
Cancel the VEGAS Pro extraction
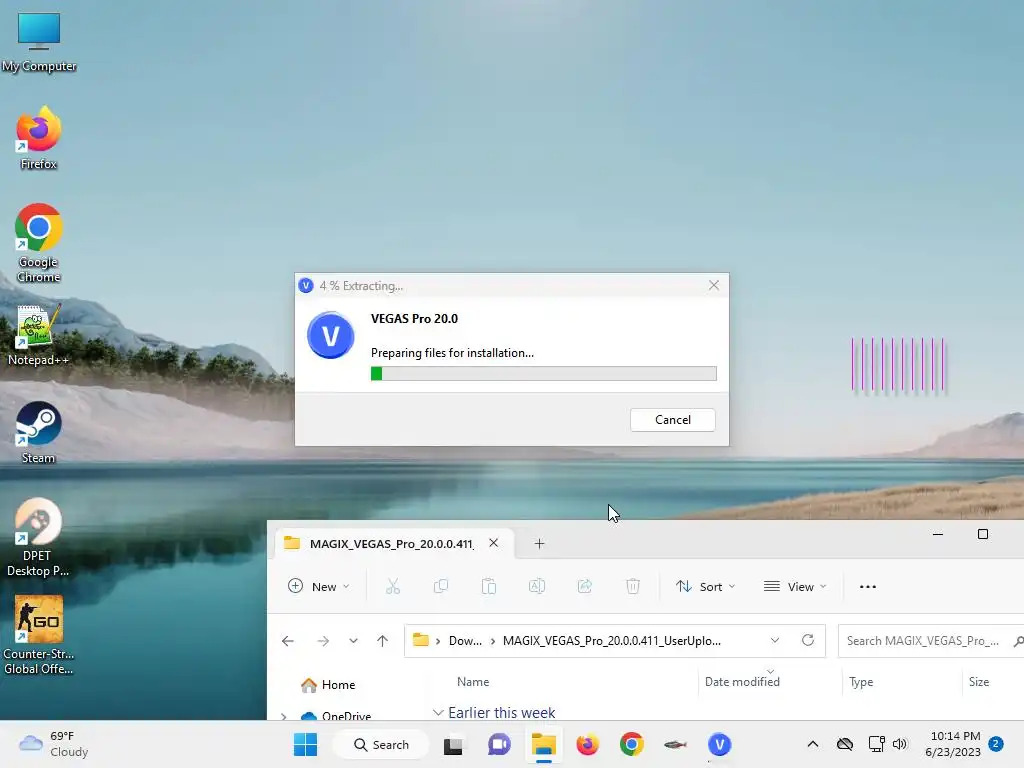coord(673,420)
